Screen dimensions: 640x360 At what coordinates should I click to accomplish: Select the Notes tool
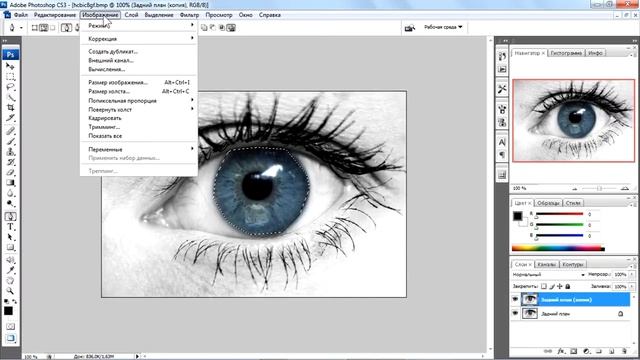point(10,260)
